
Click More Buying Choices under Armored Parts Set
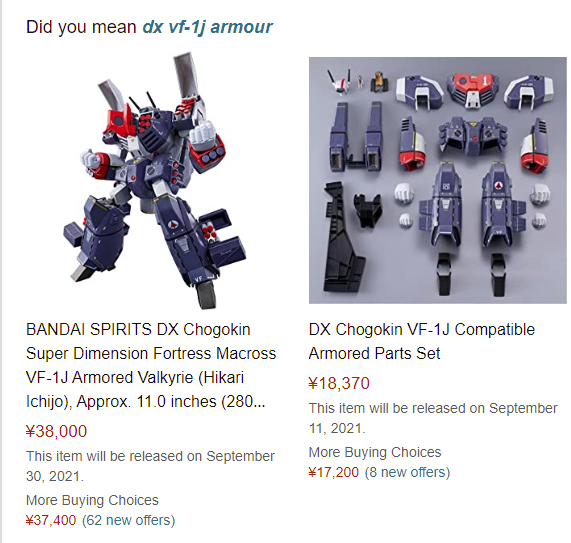(375, 452)
